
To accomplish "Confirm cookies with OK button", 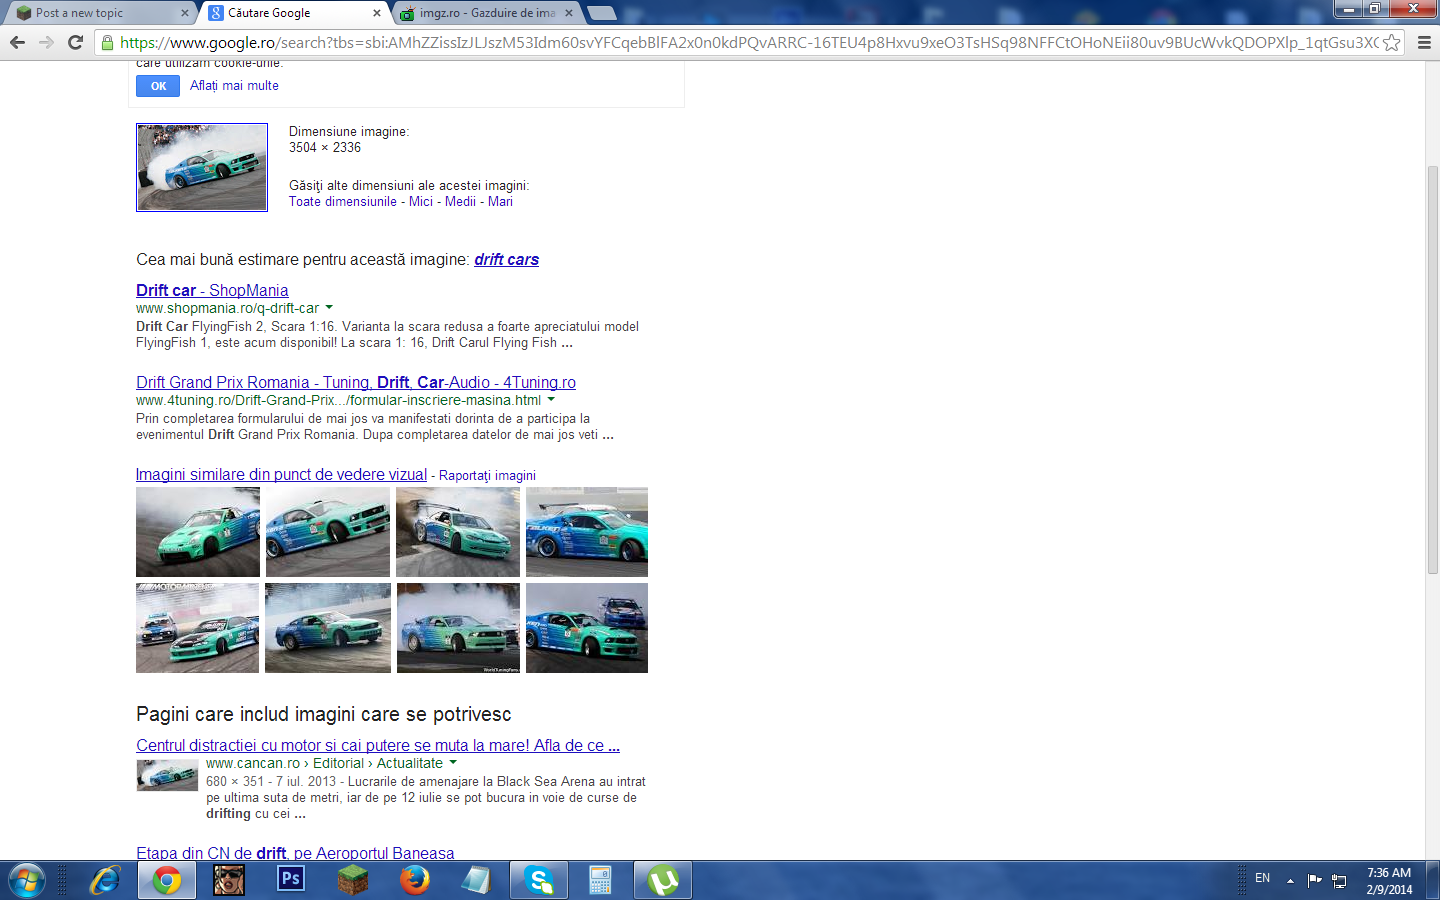I will pos(158,86).
